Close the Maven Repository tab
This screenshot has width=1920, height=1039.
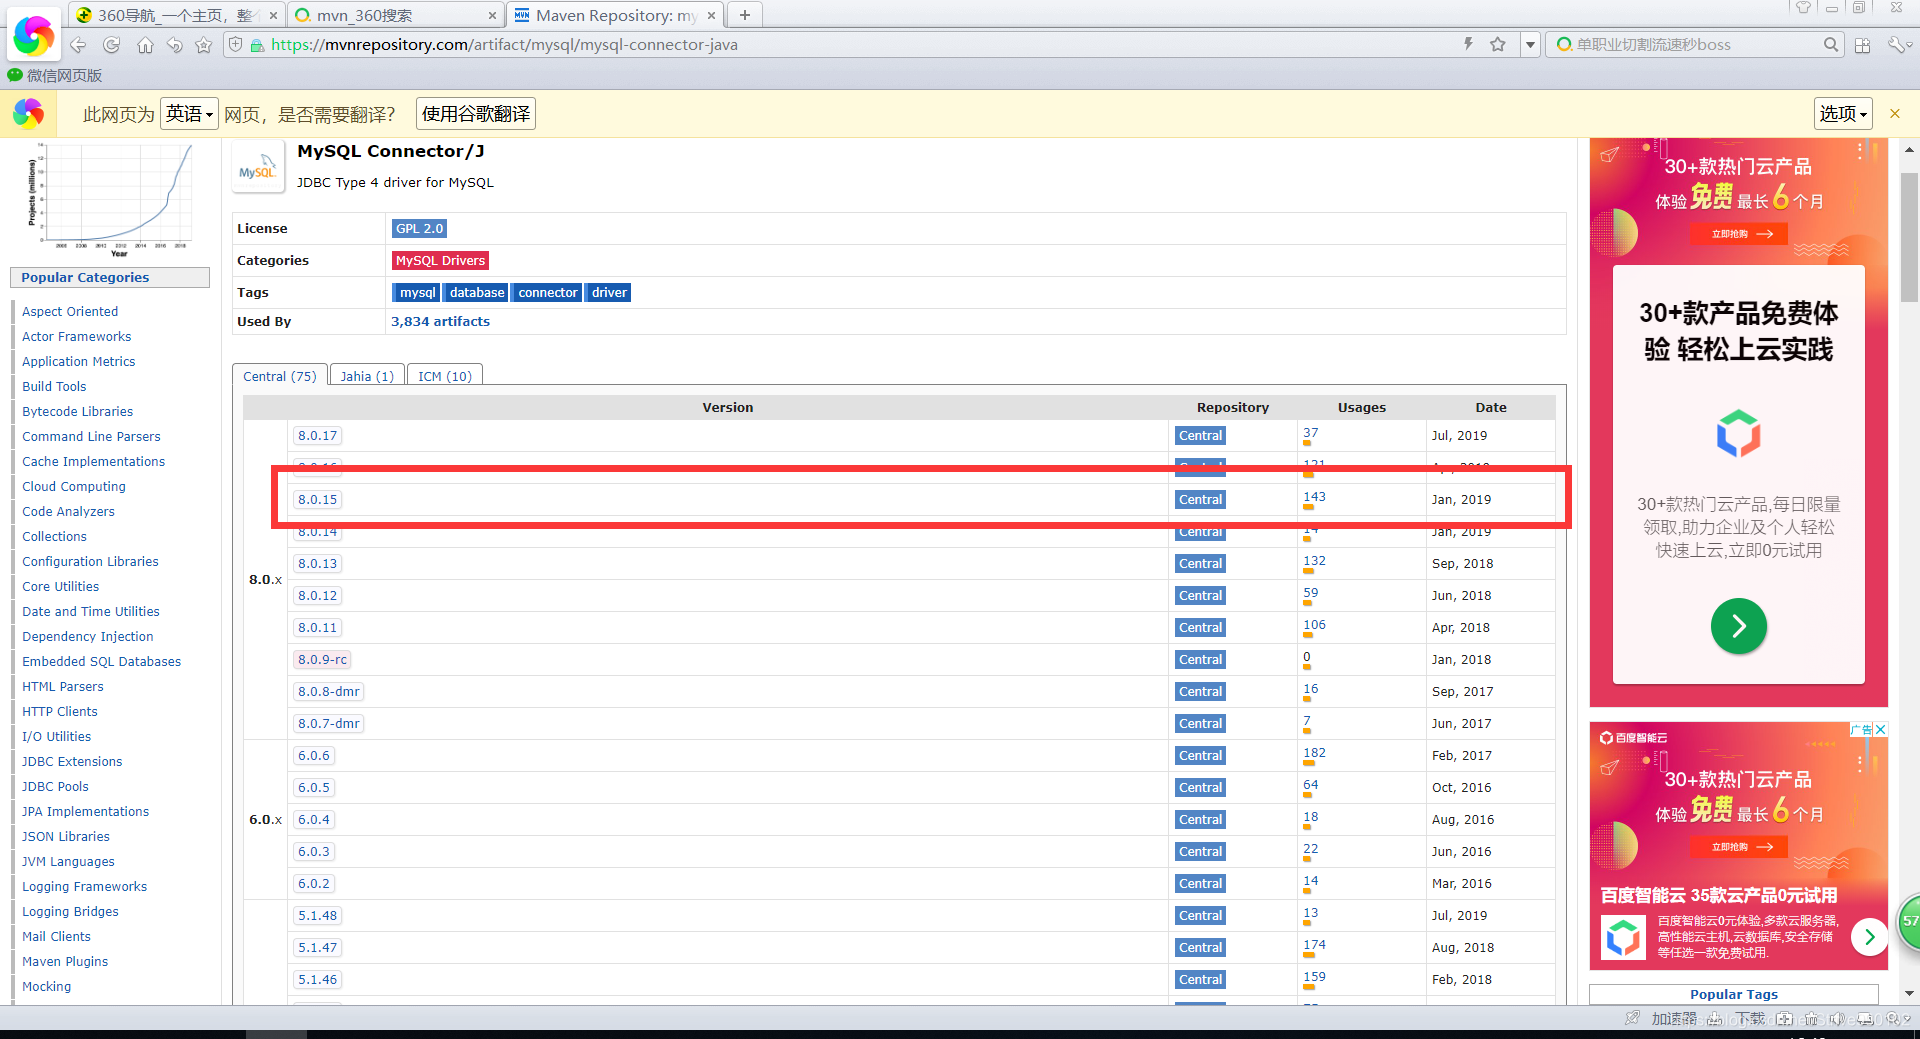[711, 15]
